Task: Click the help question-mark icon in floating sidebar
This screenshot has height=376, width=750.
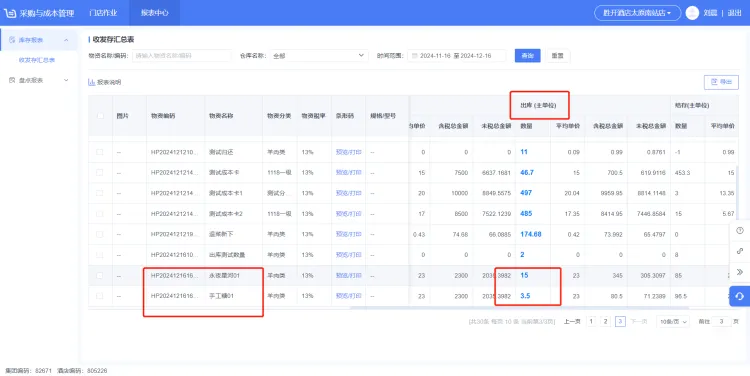Action: pos(739,231)
